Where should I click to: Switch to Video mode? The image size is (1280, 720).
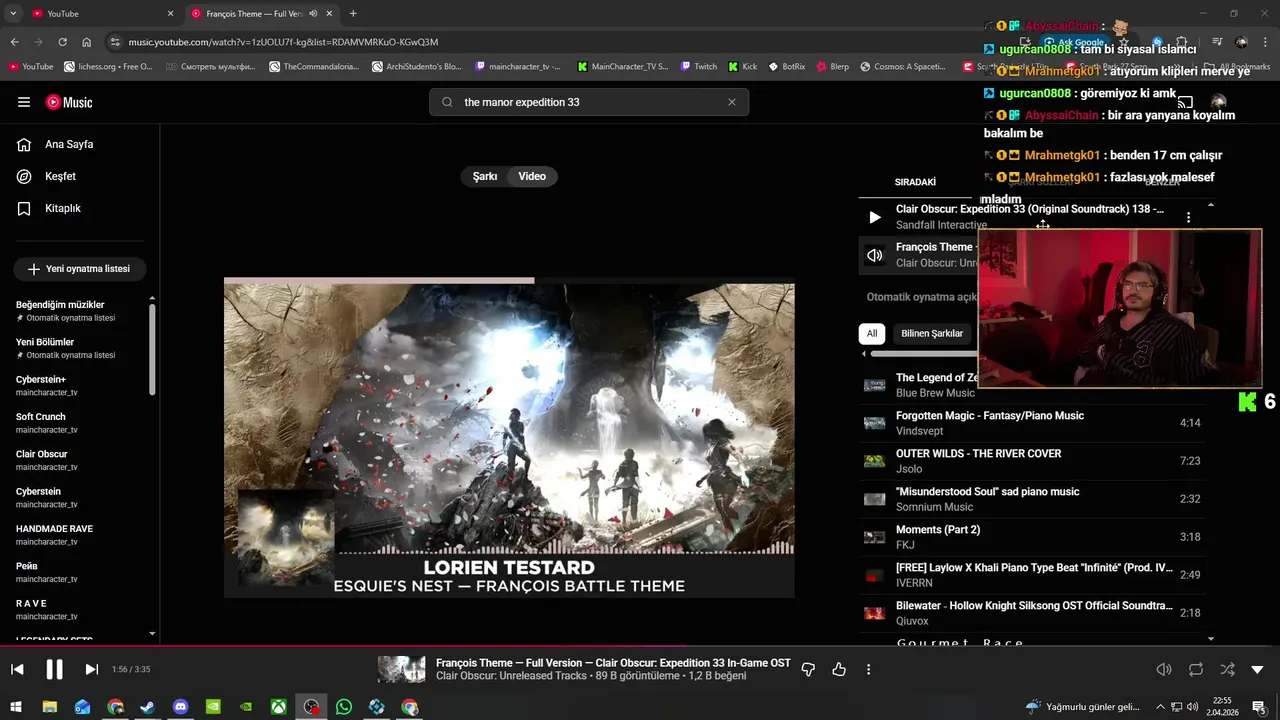click(x=532, y=176)
